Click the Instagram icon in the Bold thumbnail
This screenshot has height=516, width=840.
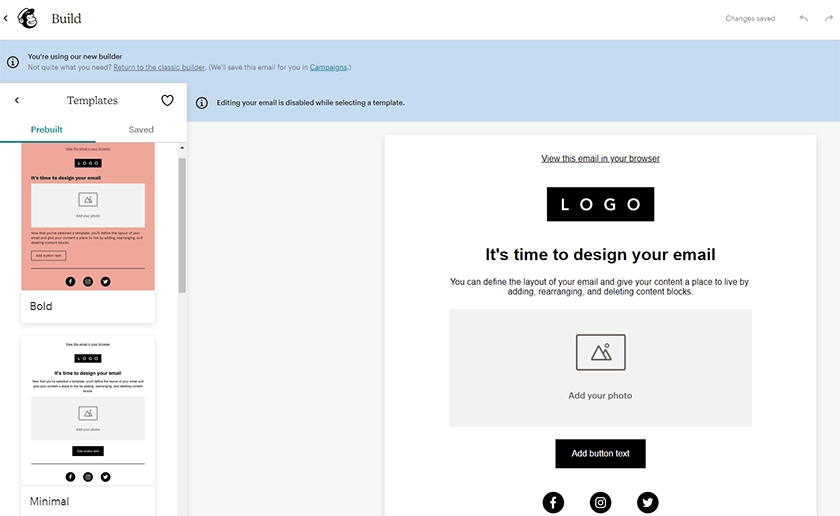point(88,281)
